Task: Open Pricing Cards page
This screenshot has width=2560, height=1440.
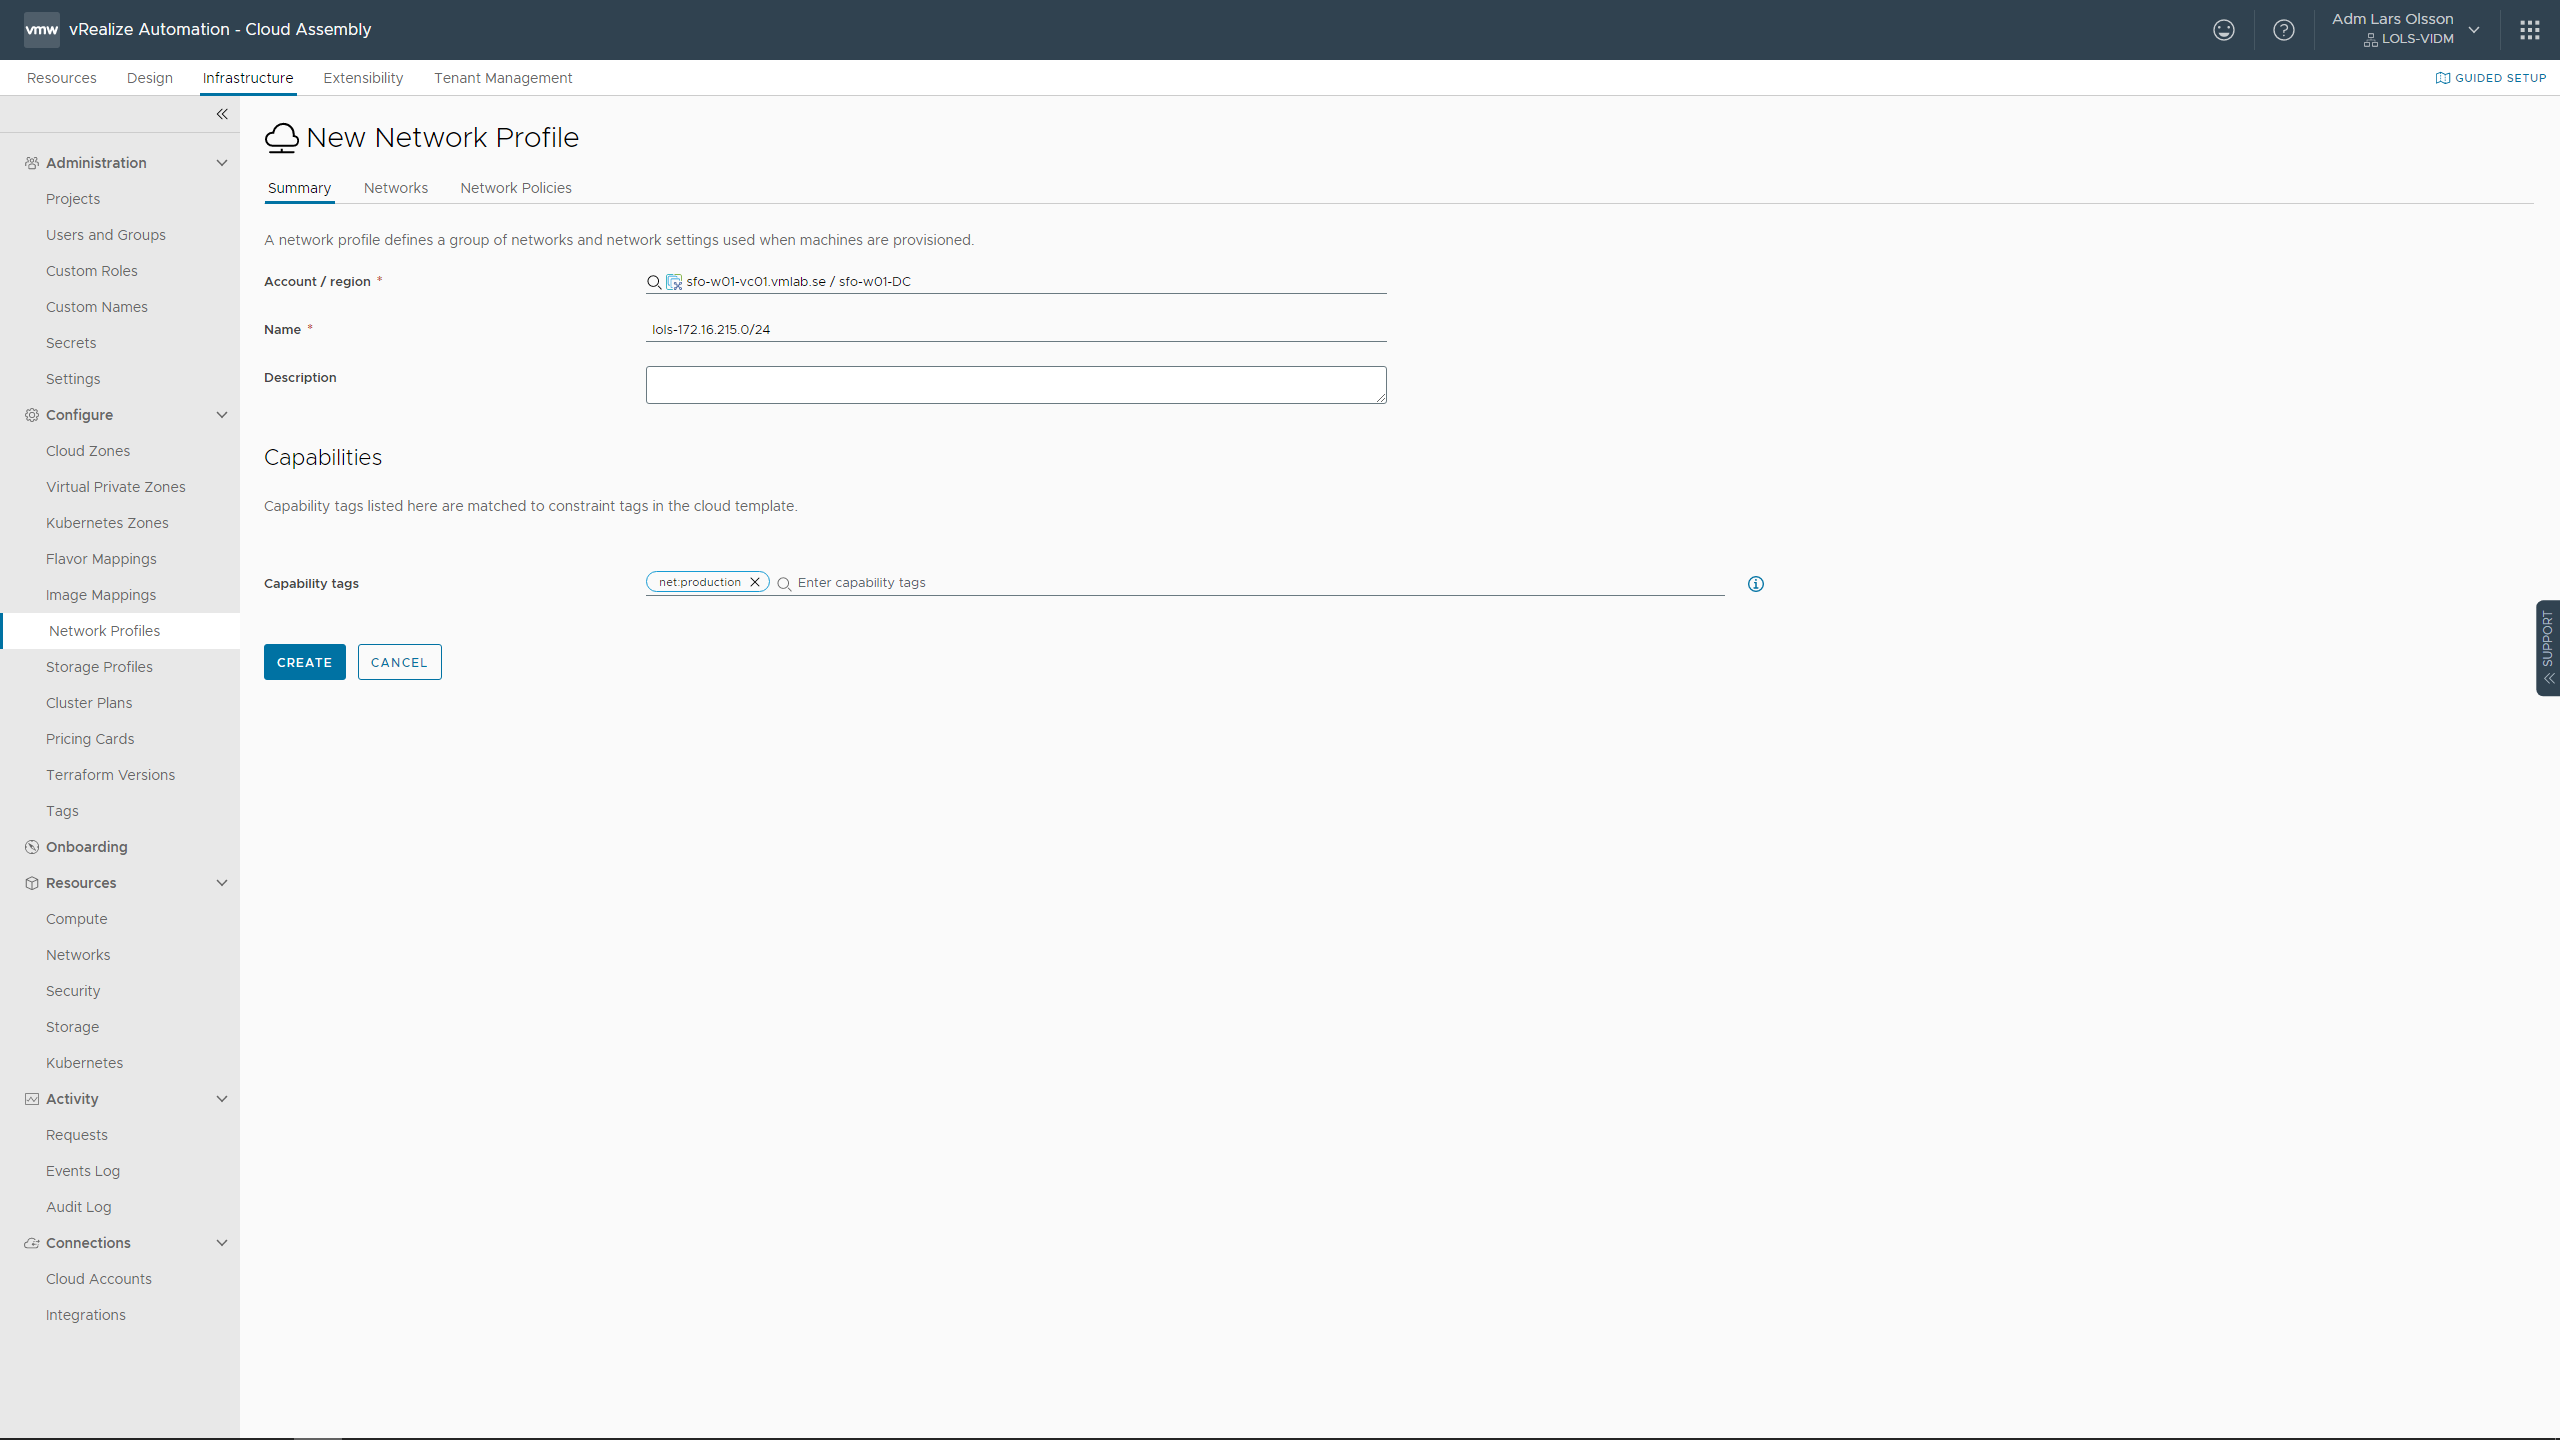Action: [90, 739]
